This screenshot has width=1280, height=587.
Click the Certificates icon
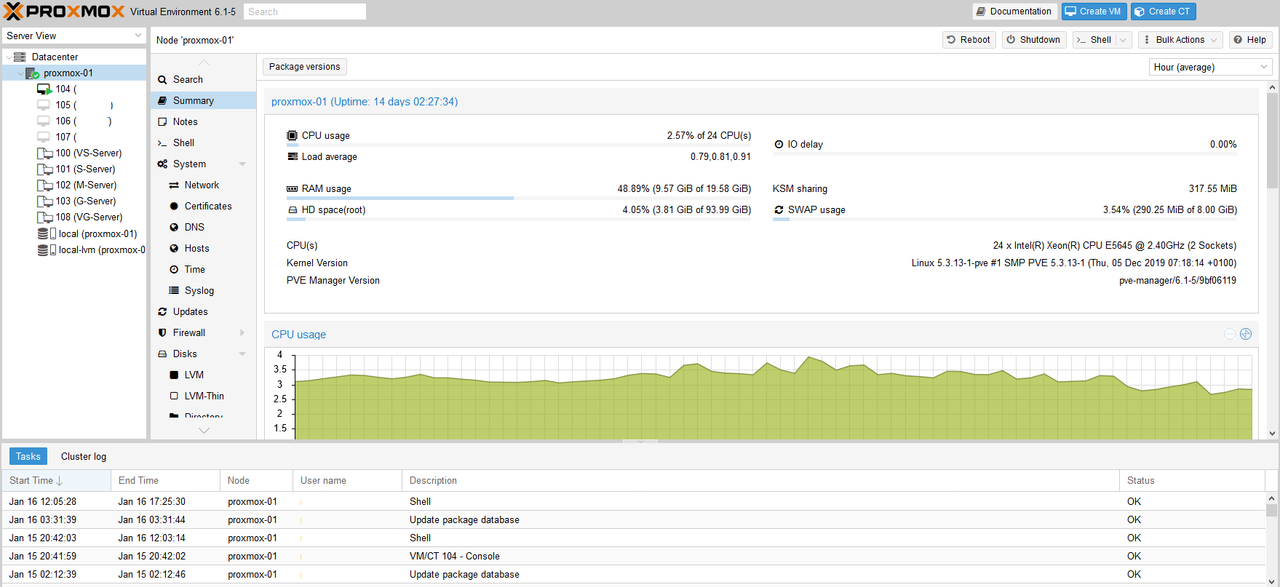click(x=174, y=206)
